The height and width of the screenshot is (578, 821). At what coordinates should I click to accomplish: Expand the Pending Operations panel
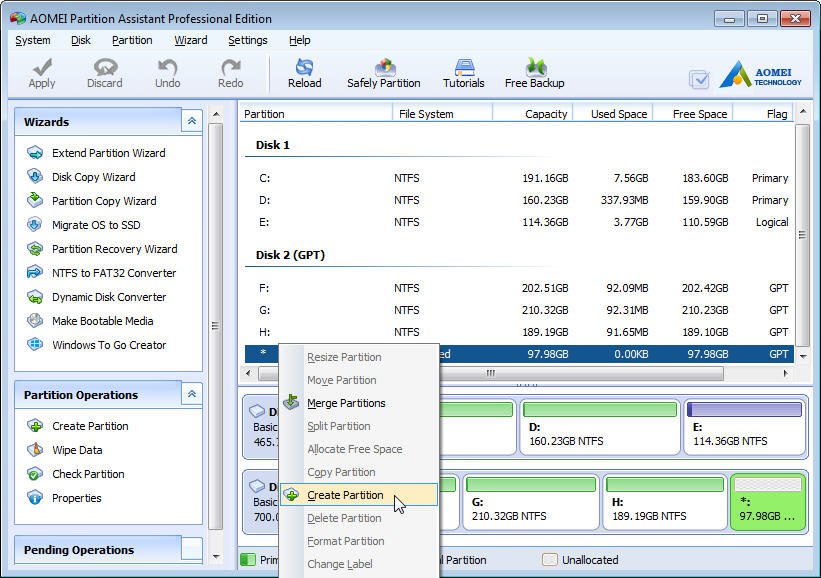click(x=191, y=549)
